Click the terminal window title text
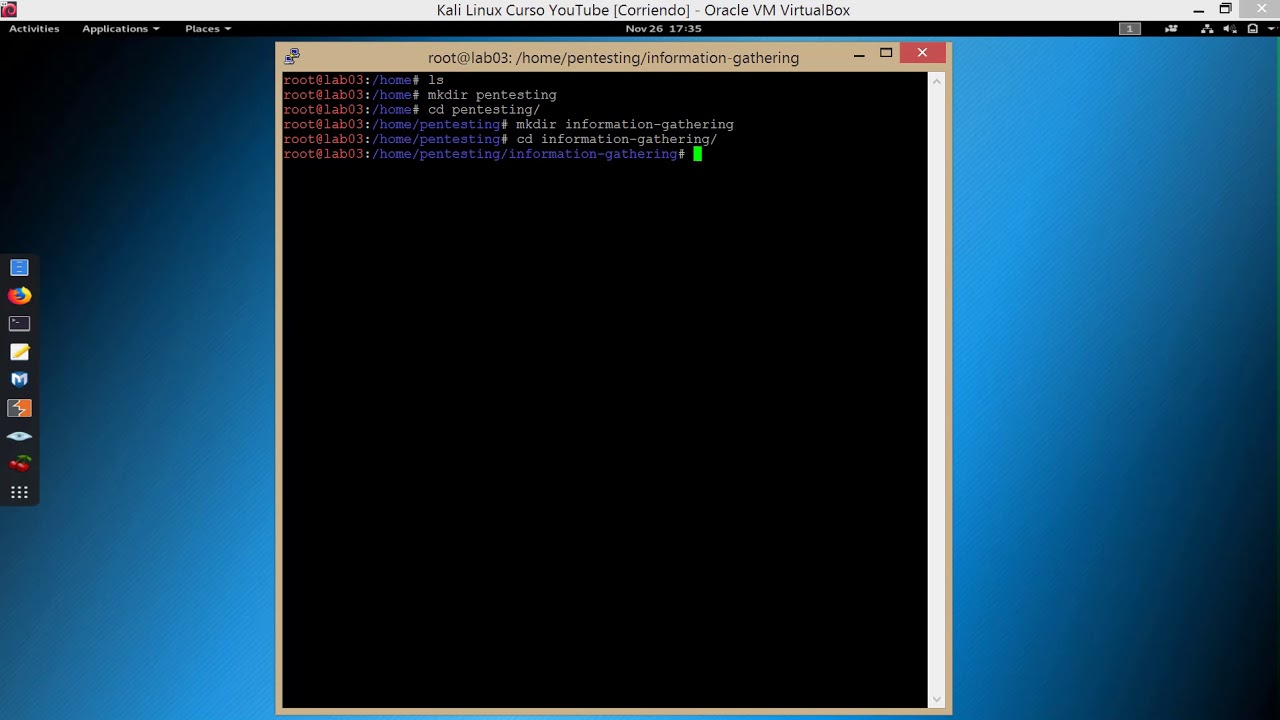The height and width of the screenshot is (720, 1280). [x=613, y=58]
